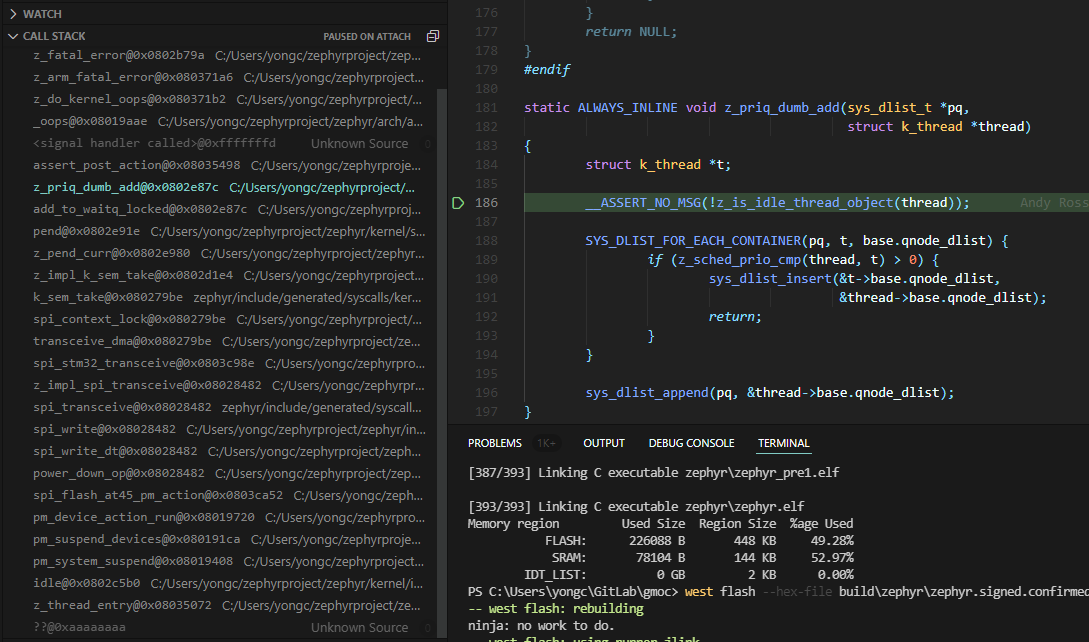The width and height of the screenshot is (1089, 642).
Task: Click the PAUSED ON ATTACH status label
Action: point(367,36)
